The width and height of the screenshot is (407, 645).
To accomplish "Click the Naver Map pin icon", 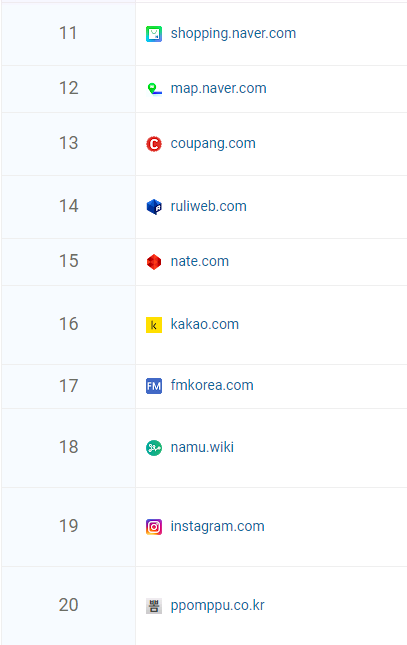I will pyautogui.click(x=154, y=88).
